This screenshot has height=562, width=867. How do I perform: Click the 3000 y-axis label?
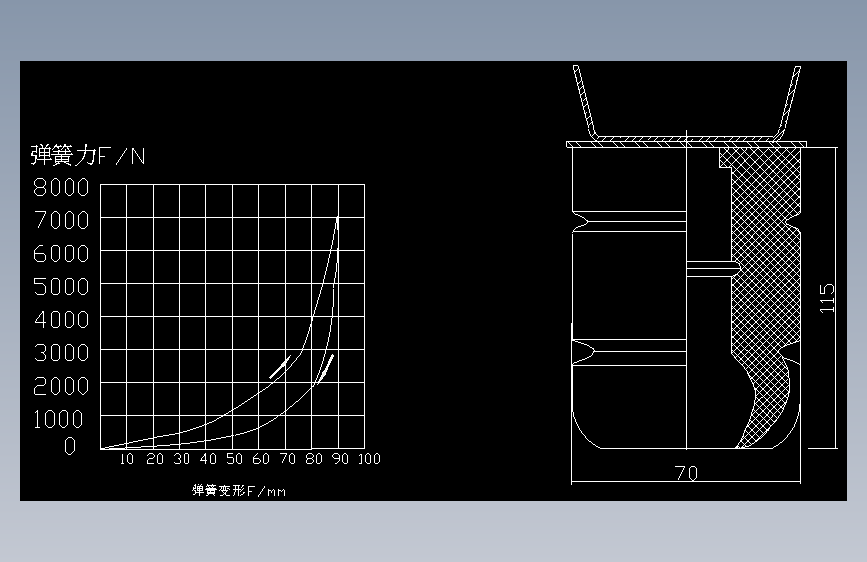pos(61,353)
